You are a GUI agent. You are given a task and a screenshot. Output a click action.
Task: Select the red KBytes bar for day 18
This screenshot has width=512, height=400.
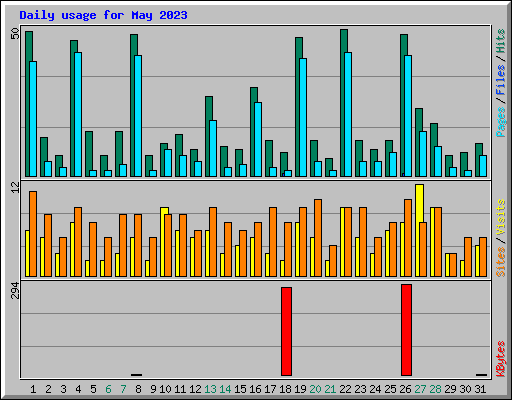tap(286, 331)
